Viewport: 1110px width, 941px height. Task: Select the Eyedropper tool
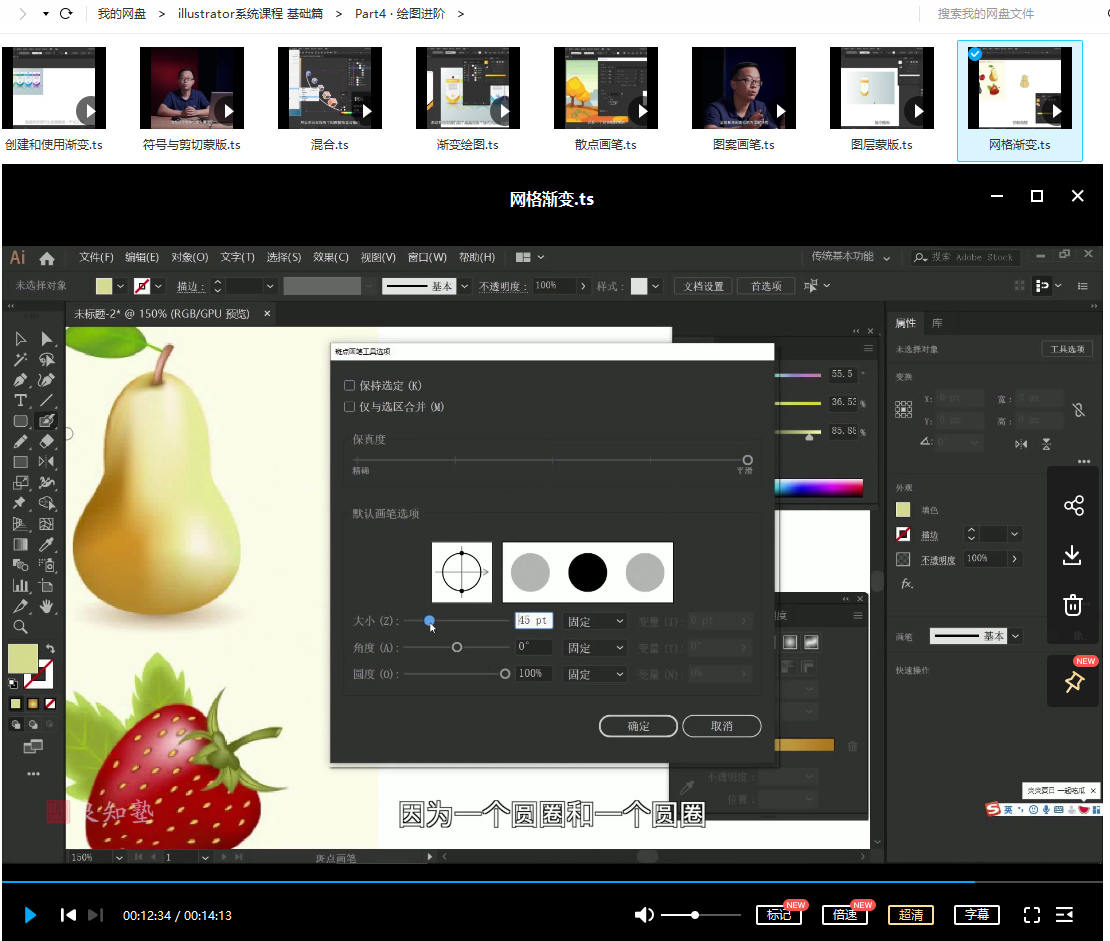pos(46,545)
